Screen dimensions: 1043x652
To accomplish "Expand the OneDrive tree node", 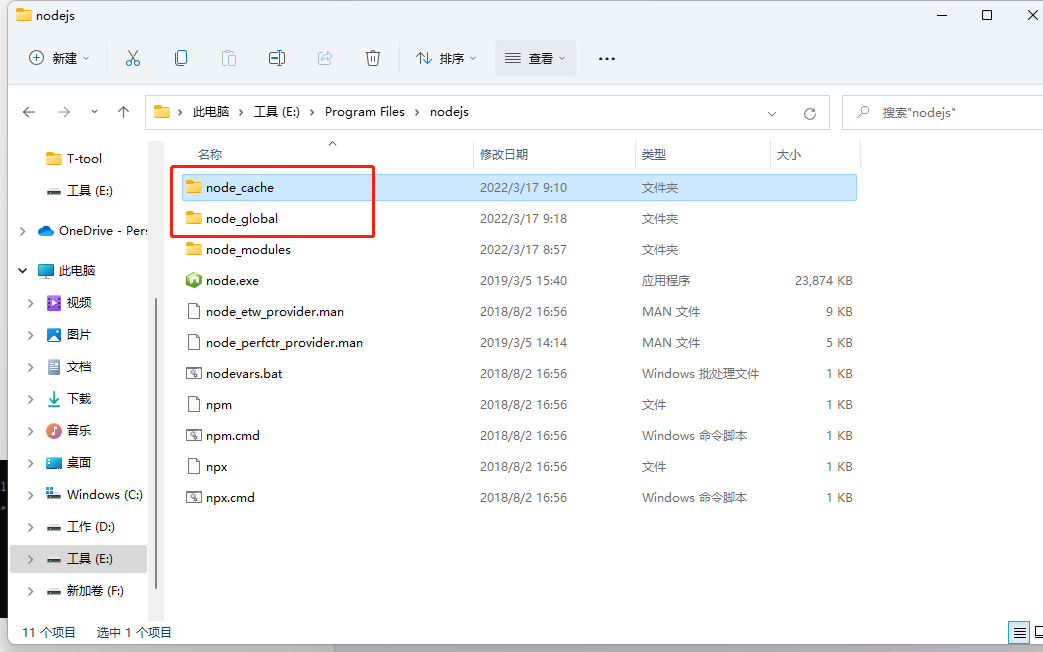I will pos(23,231).
